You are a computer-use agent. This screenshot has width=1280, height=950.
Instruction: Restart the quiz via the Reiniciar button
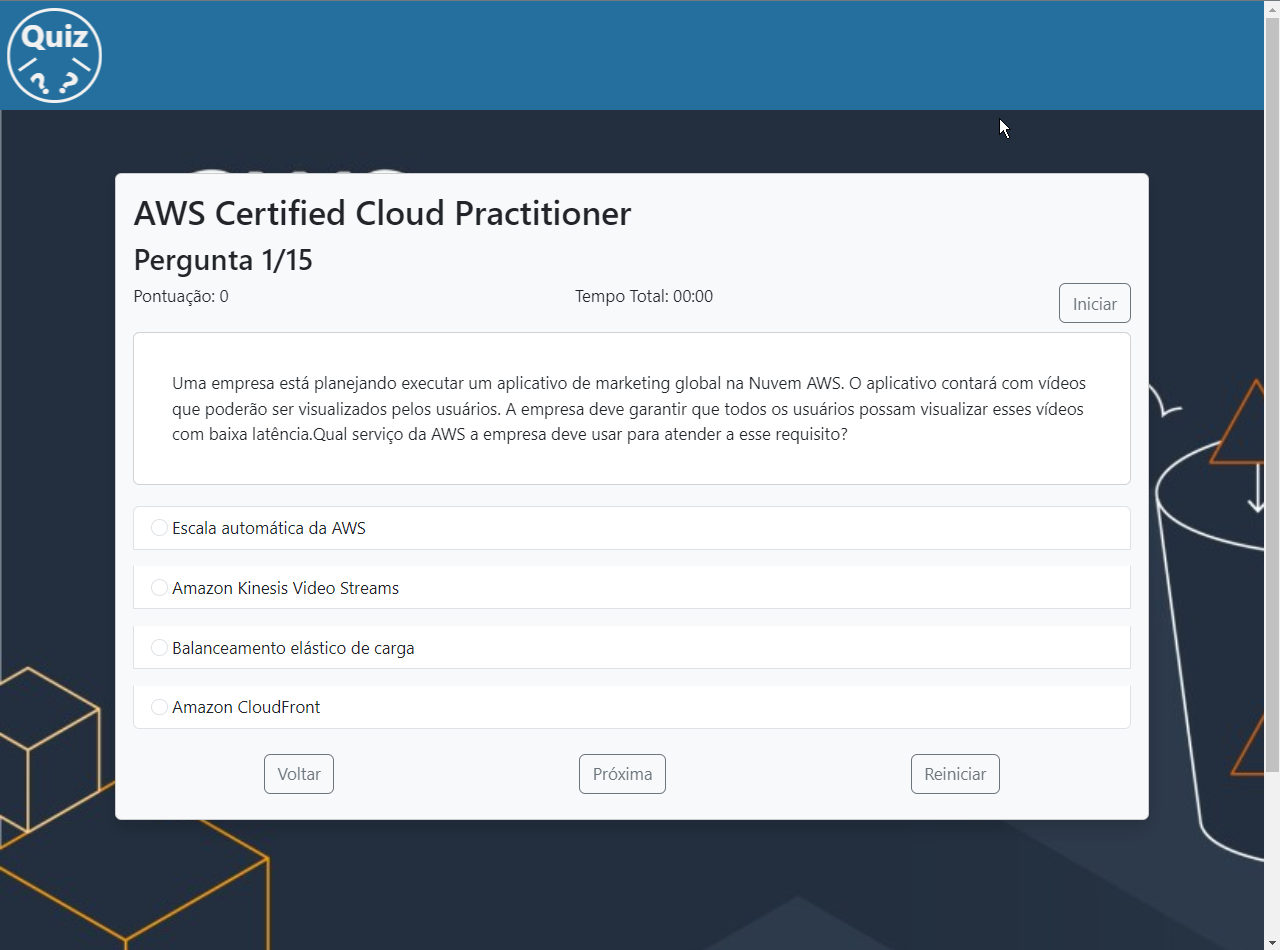coord(955,774)
